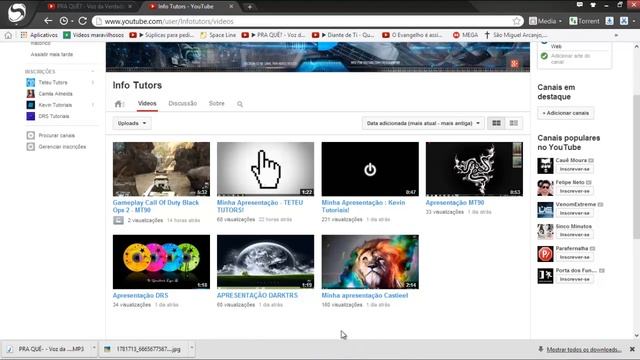Go to channel home tab icon

(118, 104)
